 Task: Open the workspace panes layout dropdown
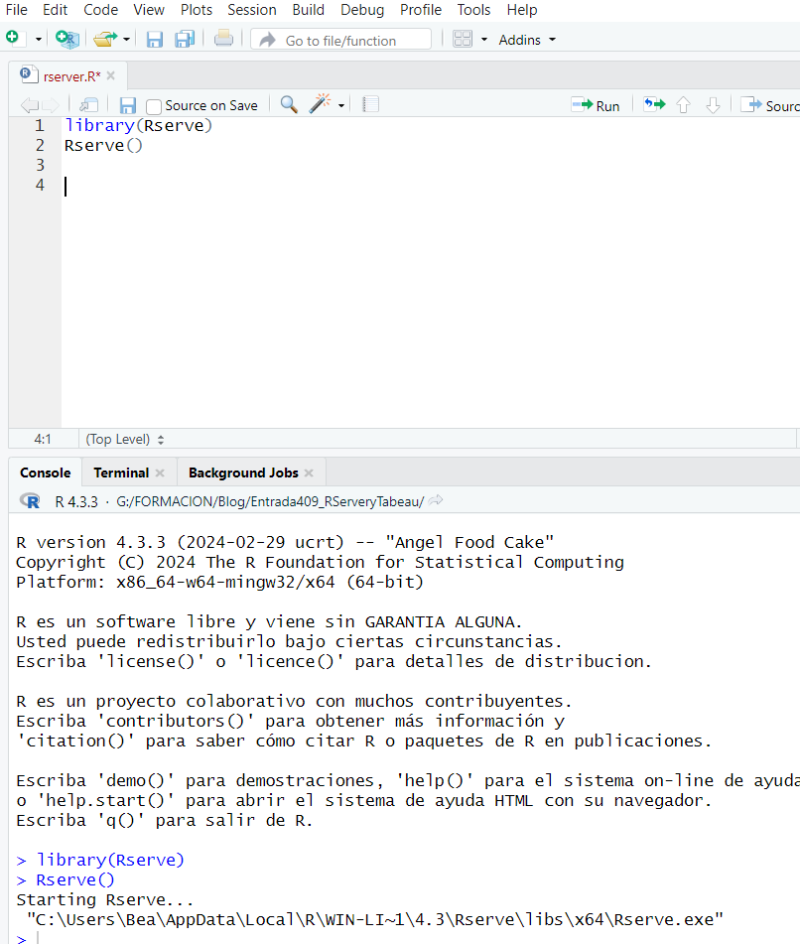pyautogui.click(x=484, y=40)
